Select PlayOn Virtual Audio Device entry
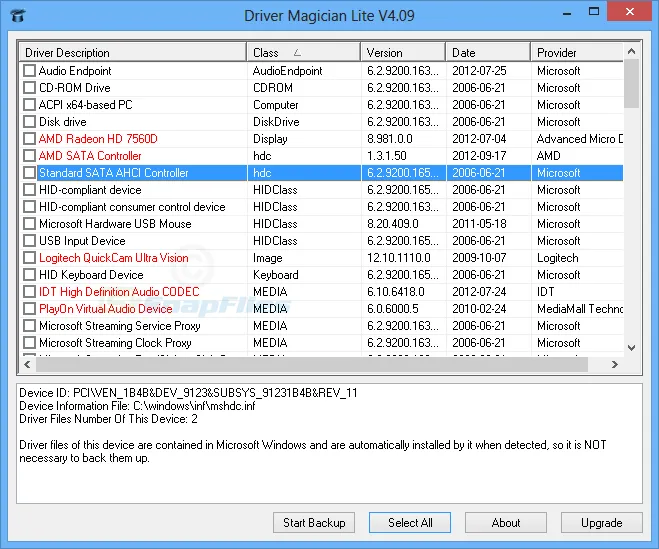Image resolution: width=659 pixels, height=549 pixels. point(105,309)
